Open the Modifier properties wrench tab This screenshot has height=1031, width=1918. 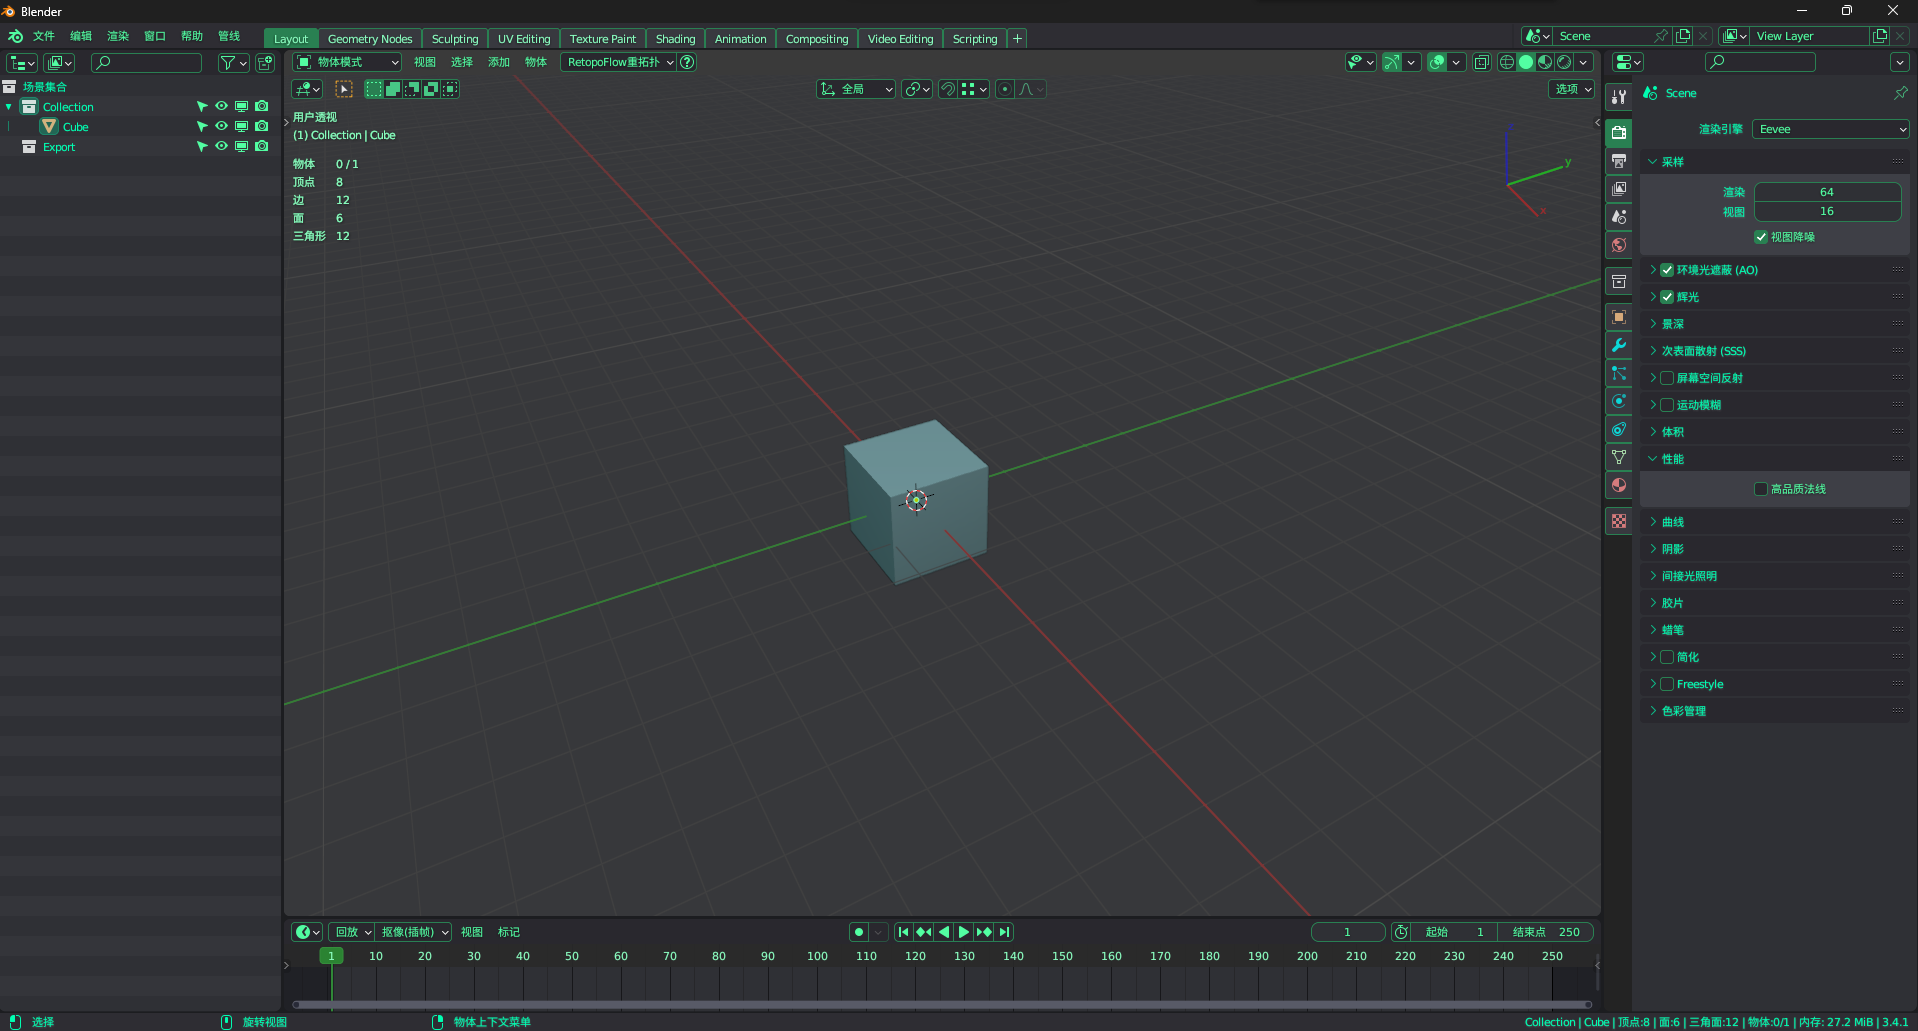[x=1619, y=345]
